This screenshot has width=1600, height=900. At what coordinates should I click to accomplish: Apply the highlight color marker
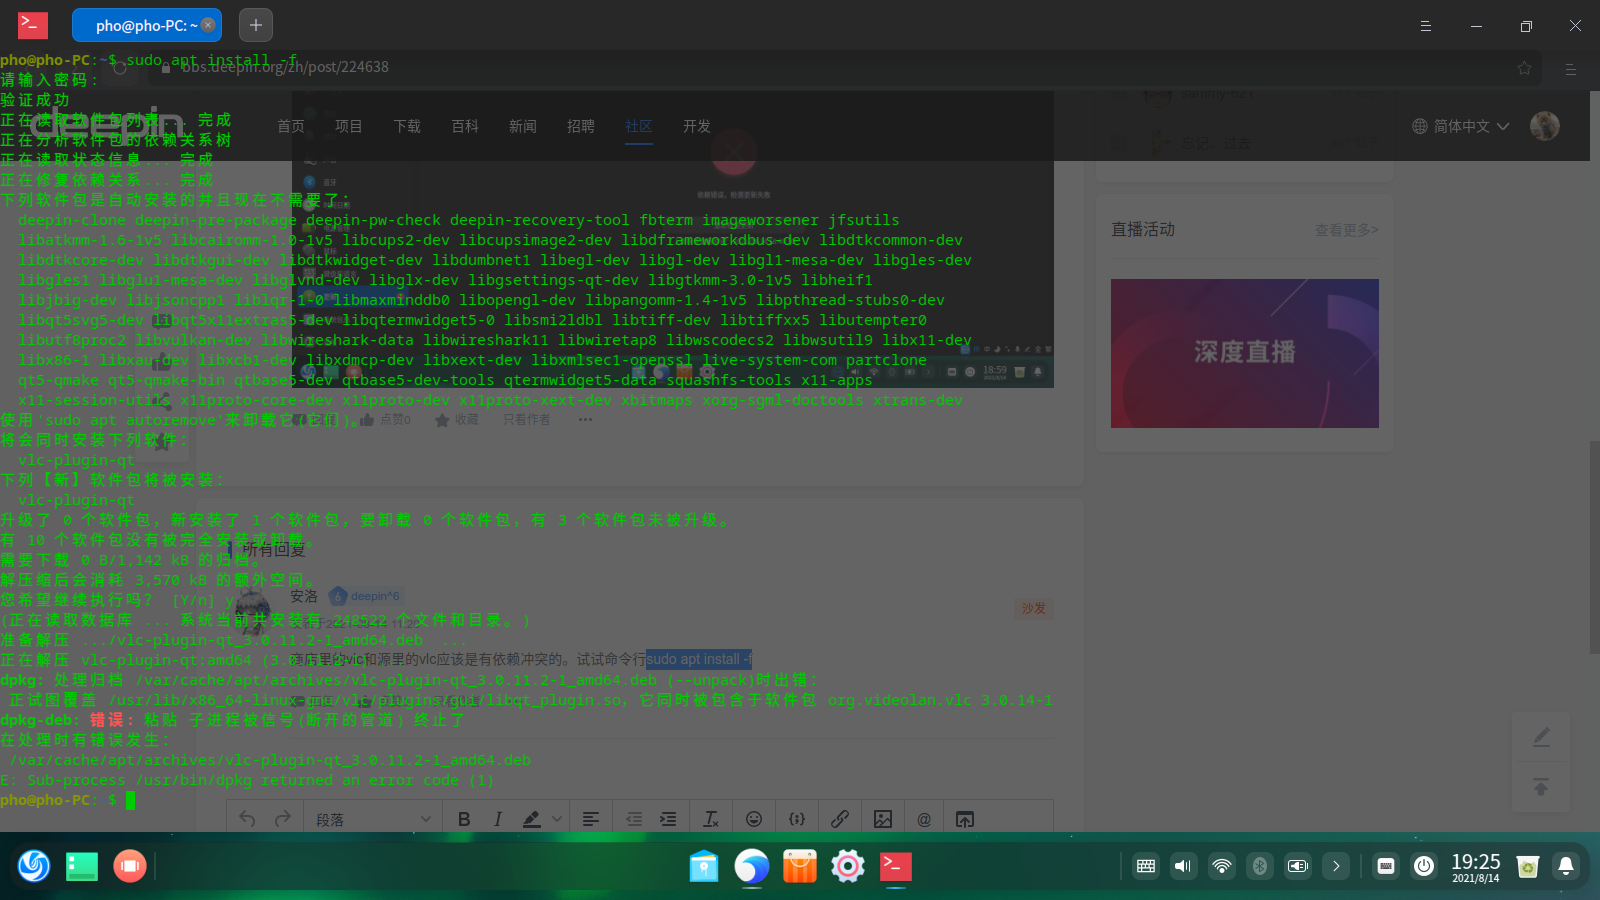[532, 819]
